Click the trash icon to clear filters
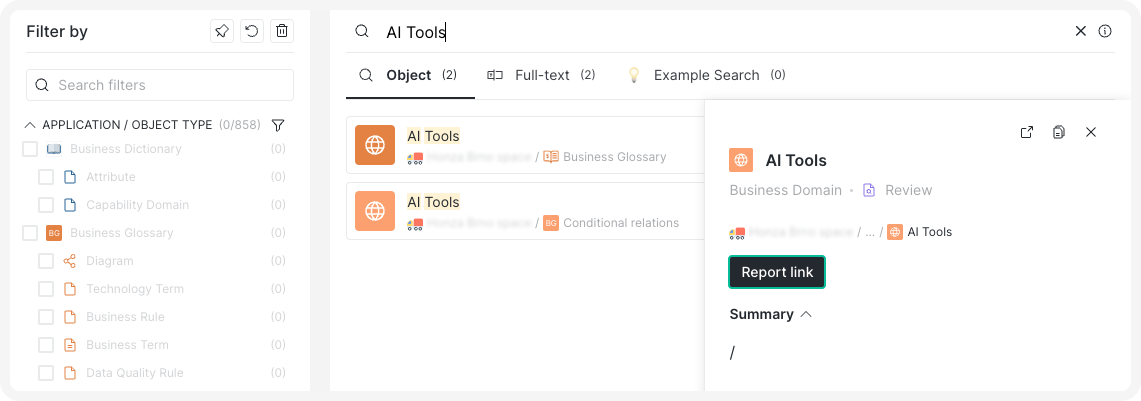This screenshot has height=401, width=1141. click(282, 32)
